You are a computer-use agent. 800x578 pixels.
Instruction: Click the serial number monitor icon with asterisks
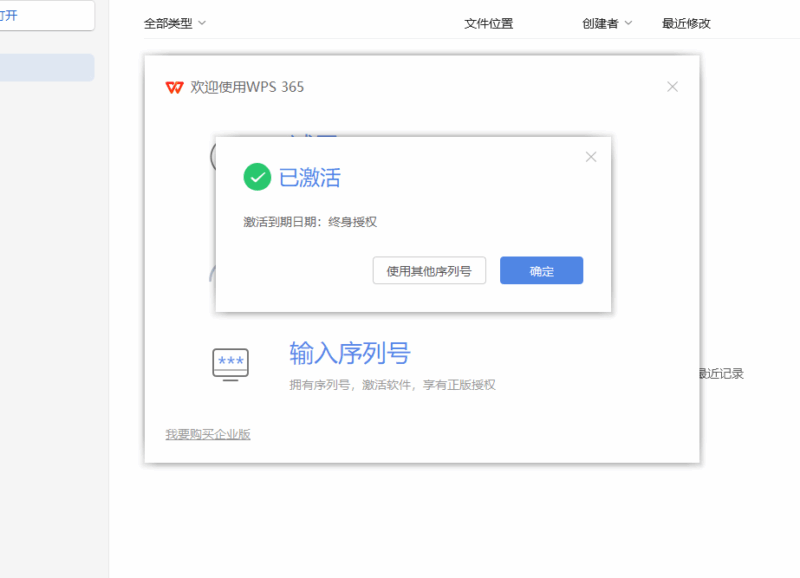pyautogui.click(x=230, y=363)
